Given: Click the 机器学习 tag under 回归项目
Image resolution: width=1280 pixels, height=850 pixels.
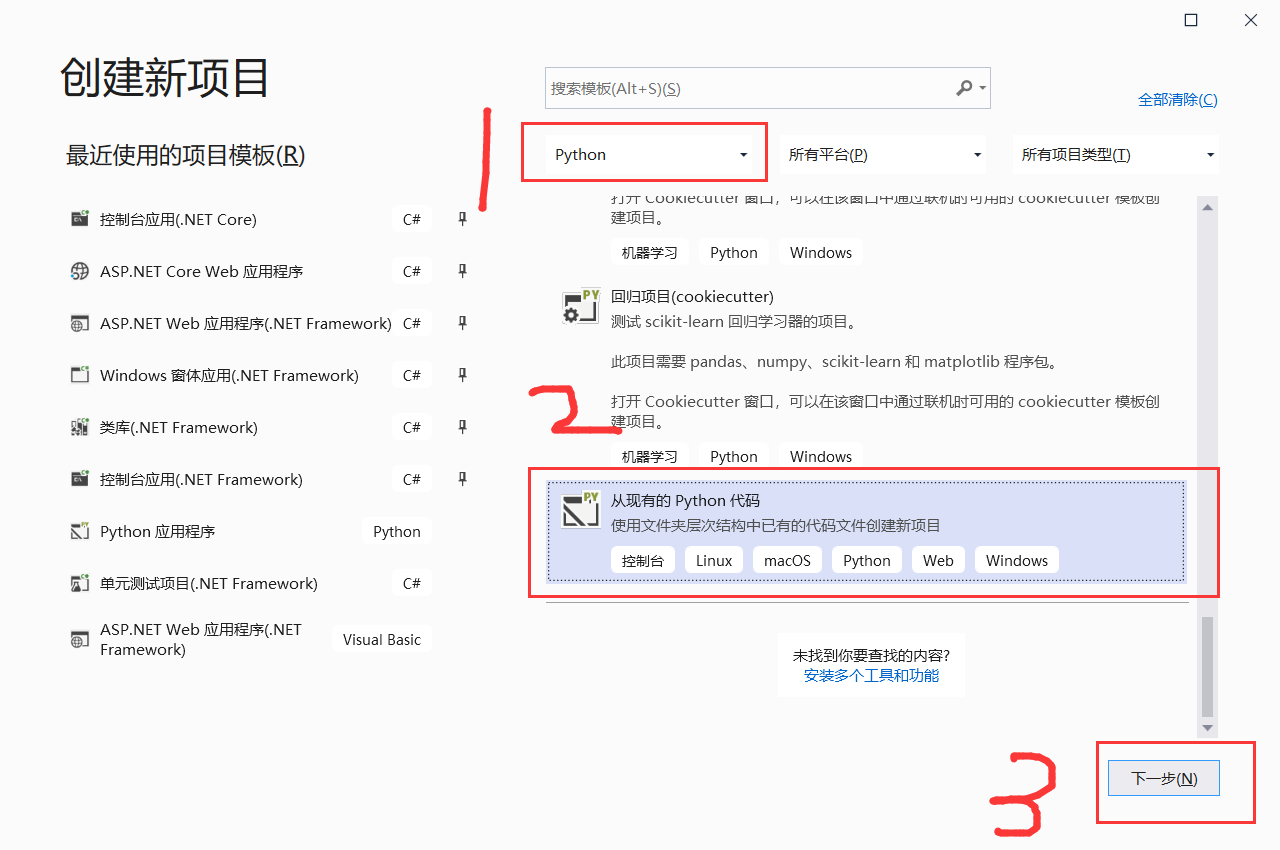Looking at the screenshot, I should point(650,456).
